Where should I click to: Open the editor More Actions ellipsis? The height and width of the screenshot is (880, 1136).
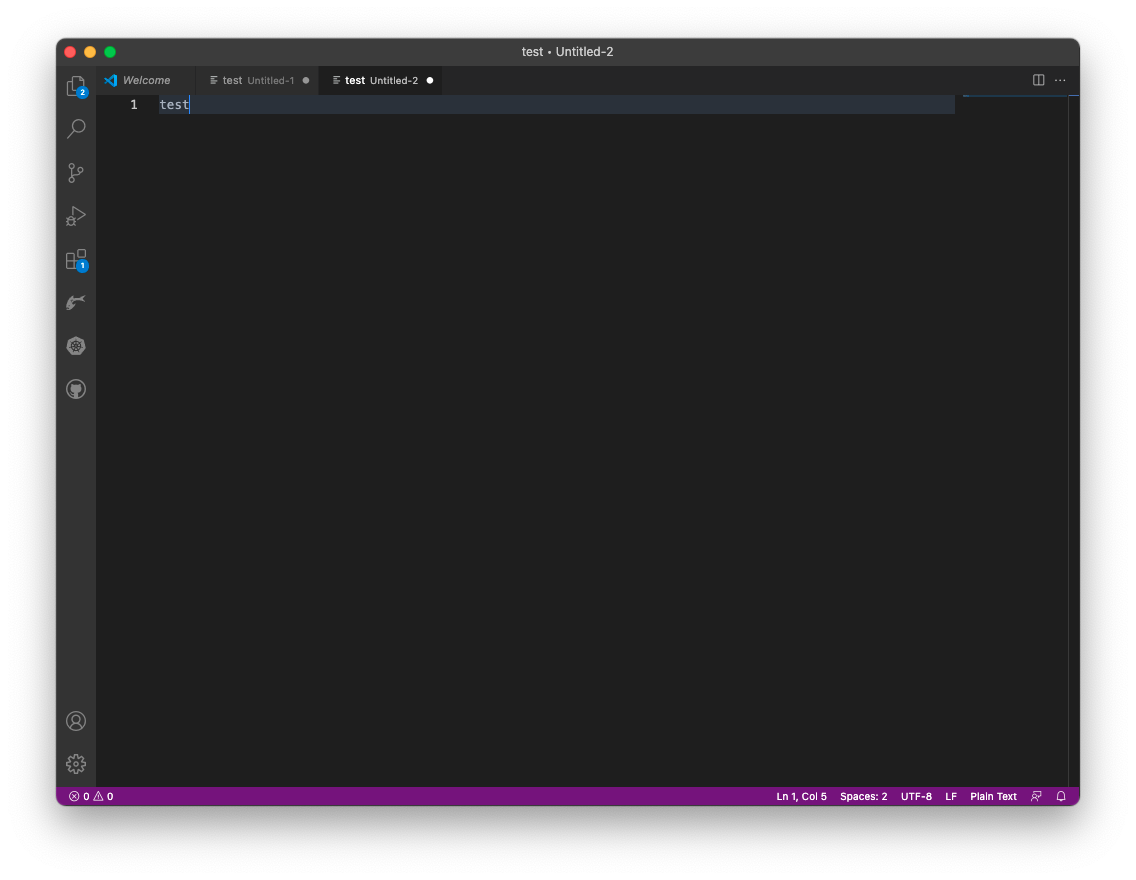[1060, 80]
